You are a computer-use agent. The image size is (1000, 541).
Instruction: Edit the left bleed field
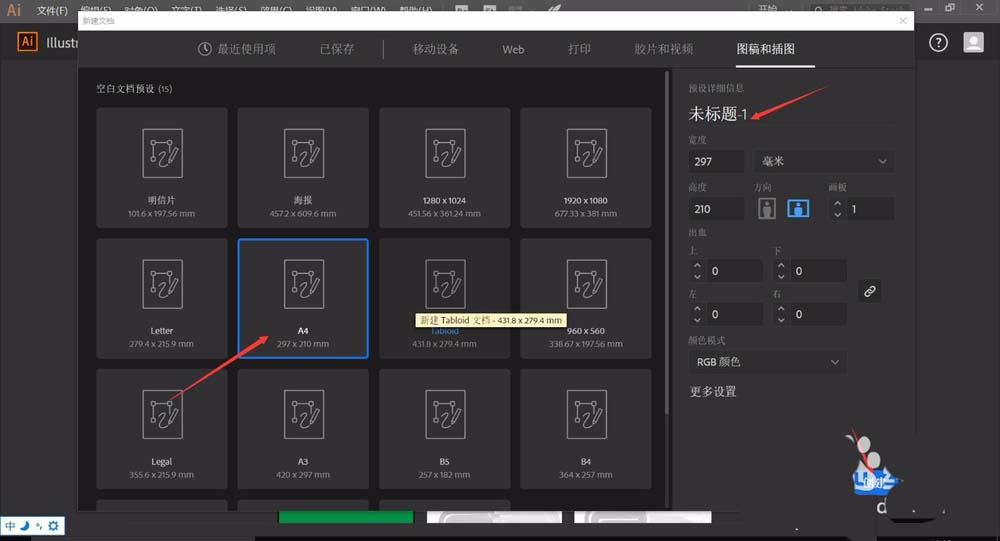click(733, 314)
